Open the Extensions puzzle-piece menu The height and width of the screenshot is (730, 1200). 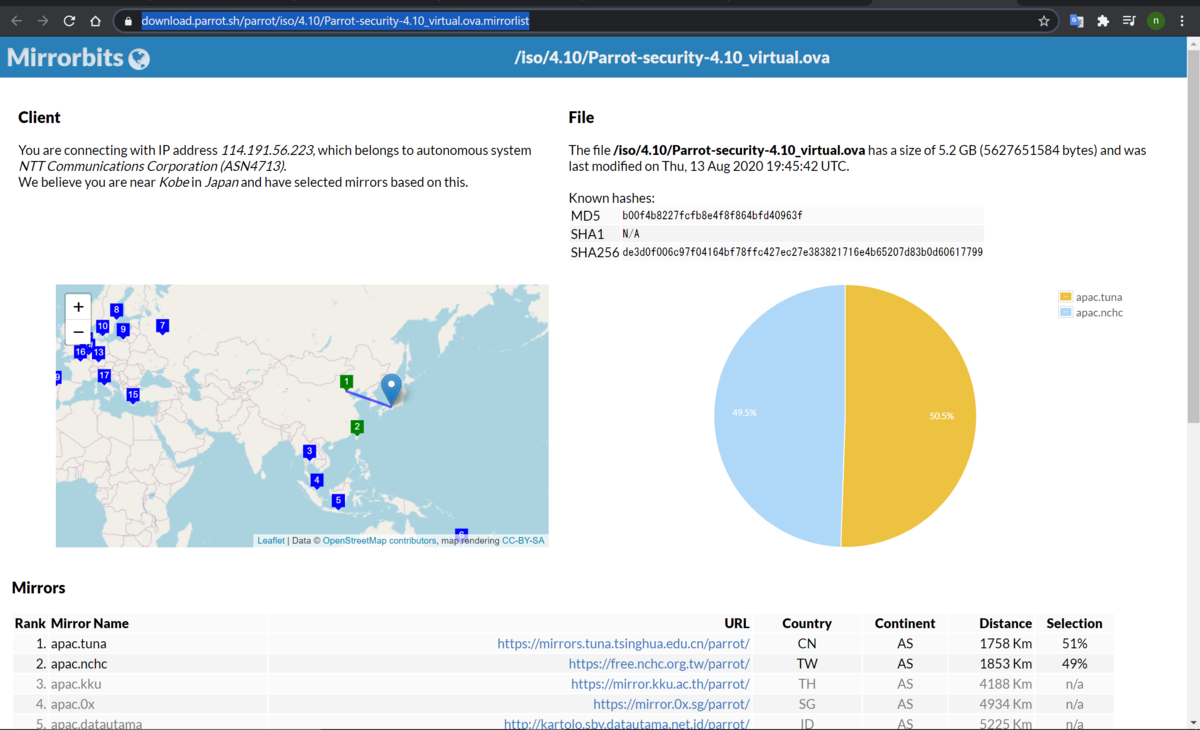click(x=1103, y=20)
